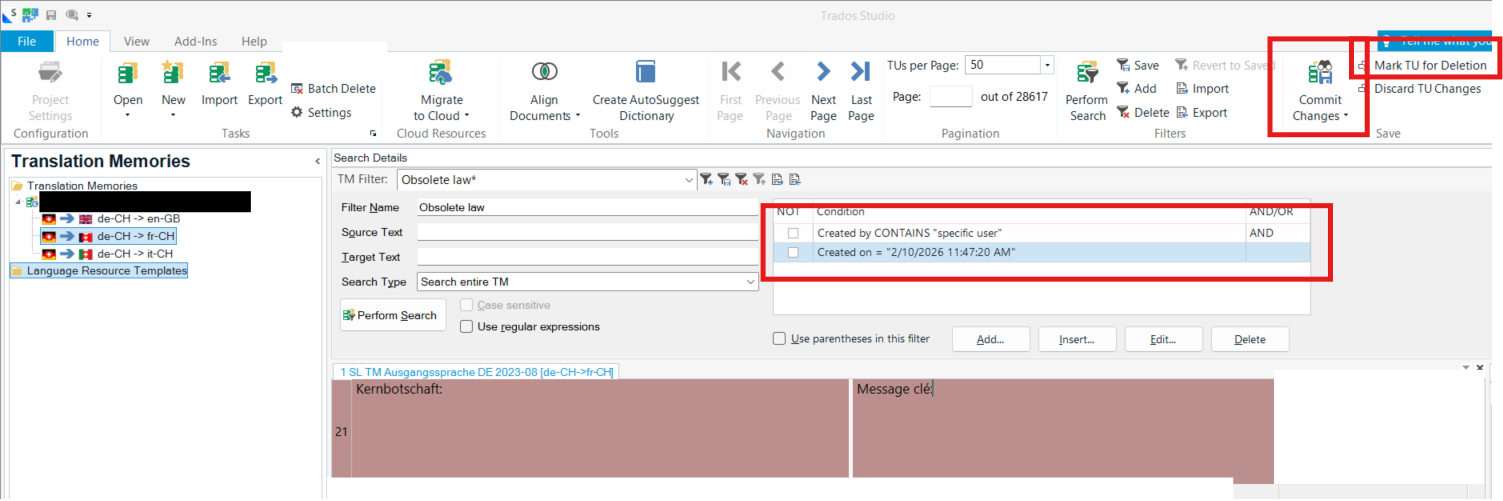Click the Import icon in Tasks group
Screen dimensions: 1503x501
tap(219, 74)
